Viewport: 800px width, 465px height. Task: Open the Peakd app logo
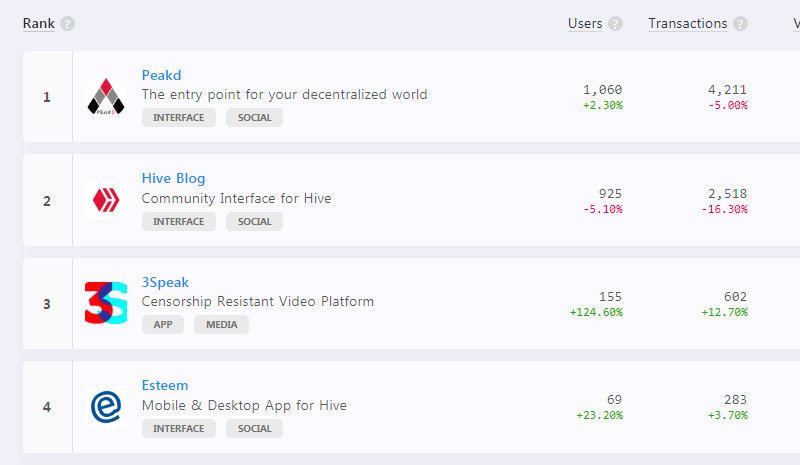(x=106, y=96)
